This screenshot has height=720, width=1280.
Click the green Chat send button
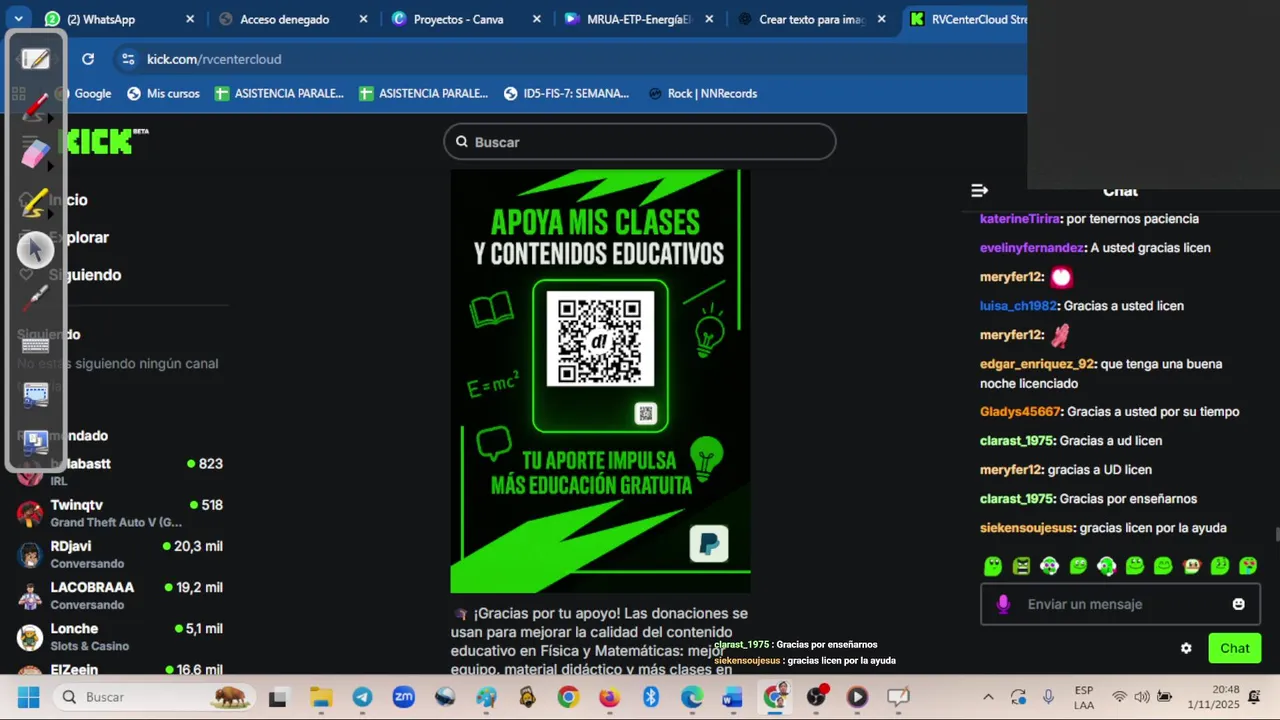(1235, 648)
